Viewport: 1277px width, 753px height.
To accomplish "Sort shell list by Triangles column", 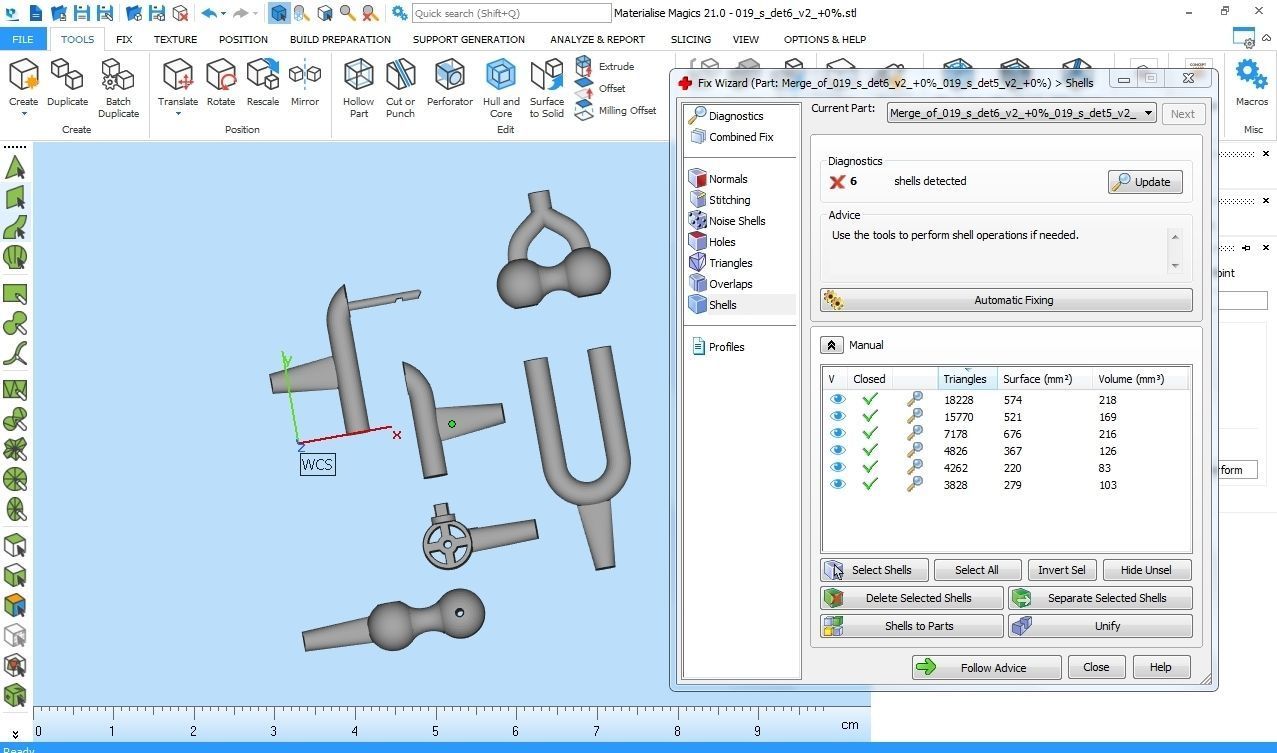I will (x=966, y=379).
